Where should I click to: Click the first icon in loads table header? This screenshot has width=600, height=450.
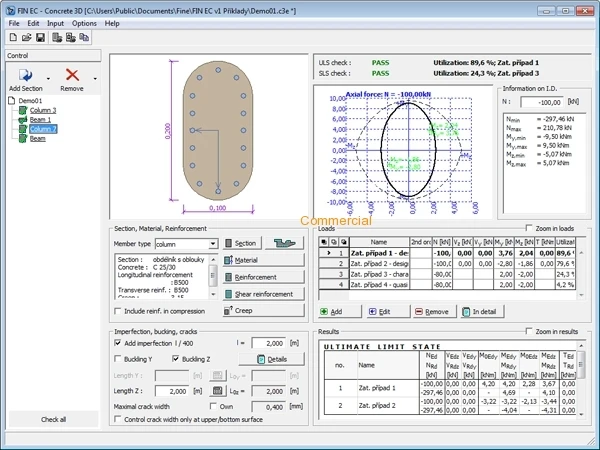324,242
